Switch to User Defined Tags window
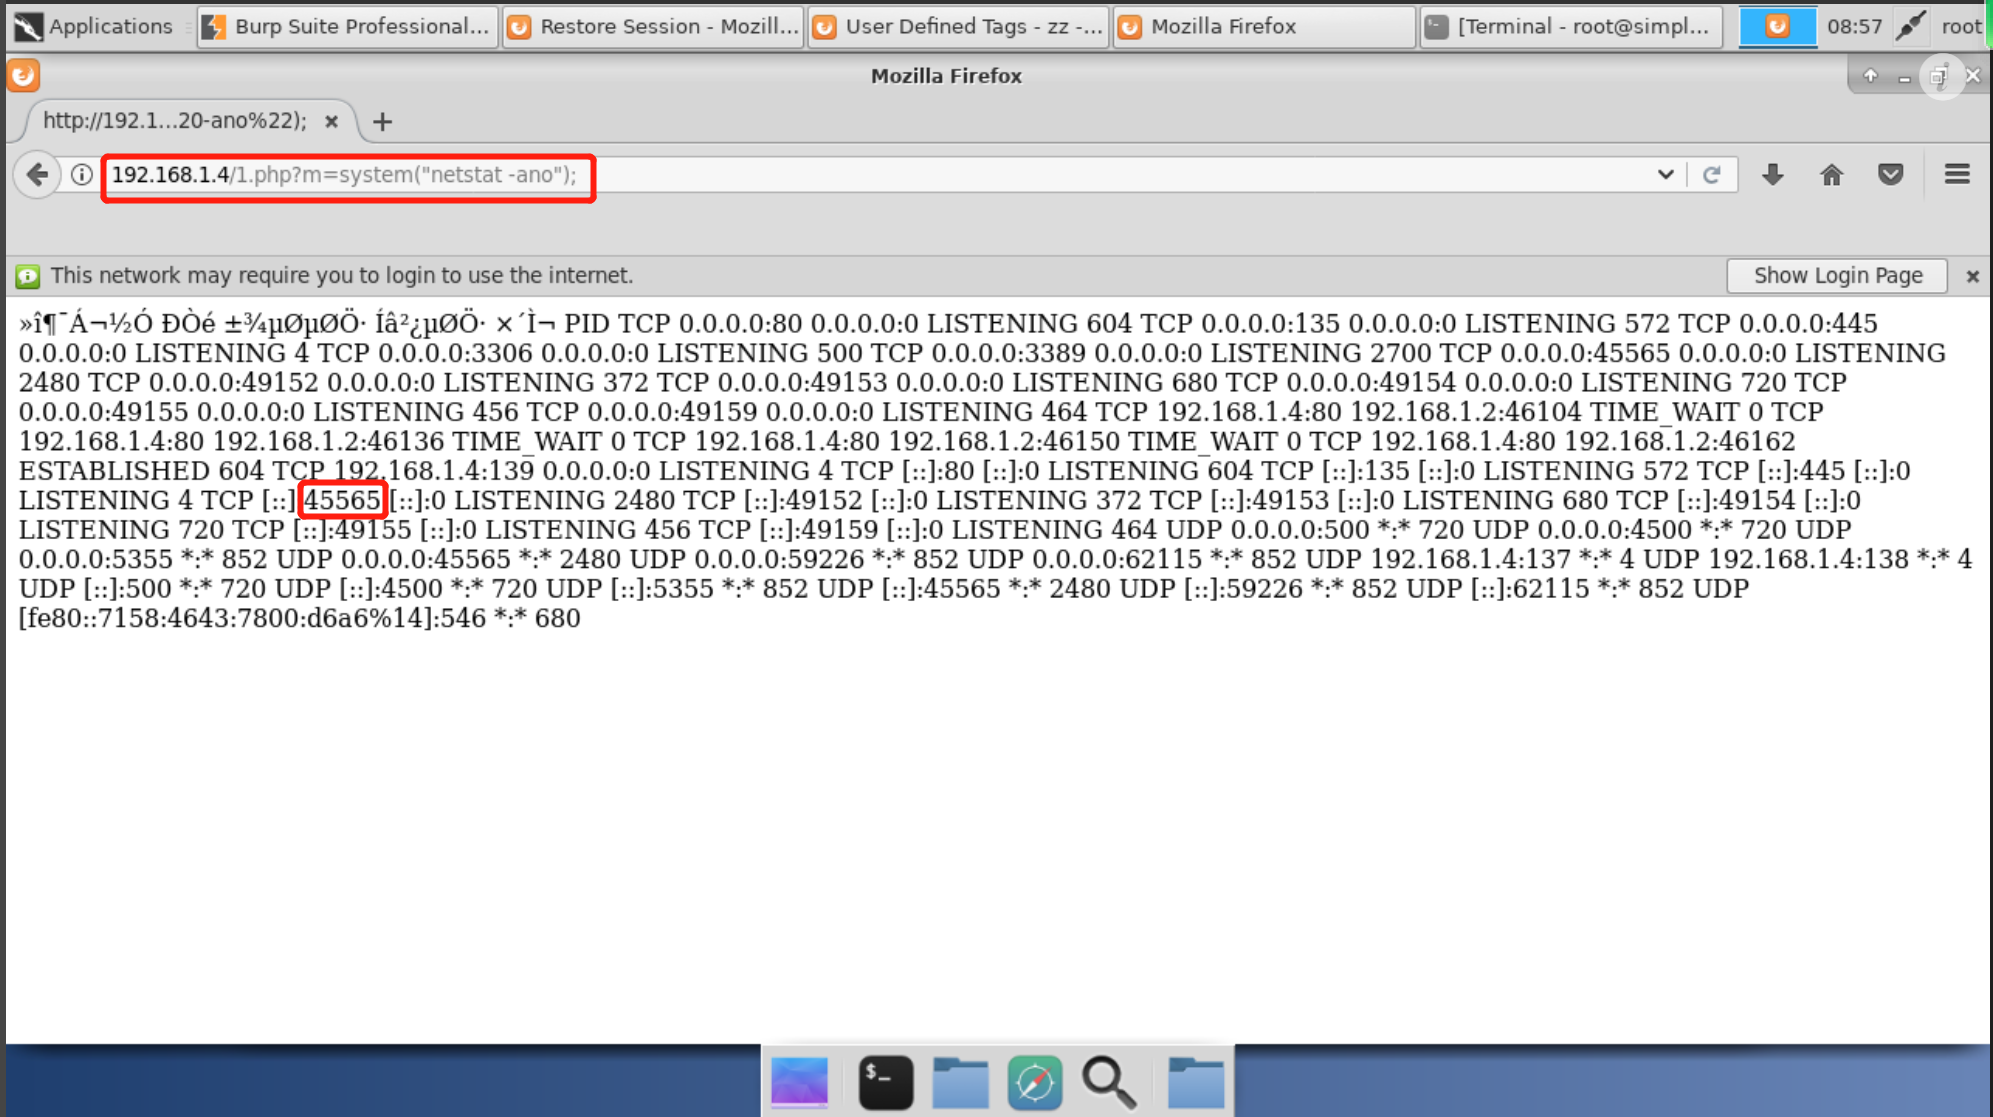The image size is (1993, 1117). 958,26
